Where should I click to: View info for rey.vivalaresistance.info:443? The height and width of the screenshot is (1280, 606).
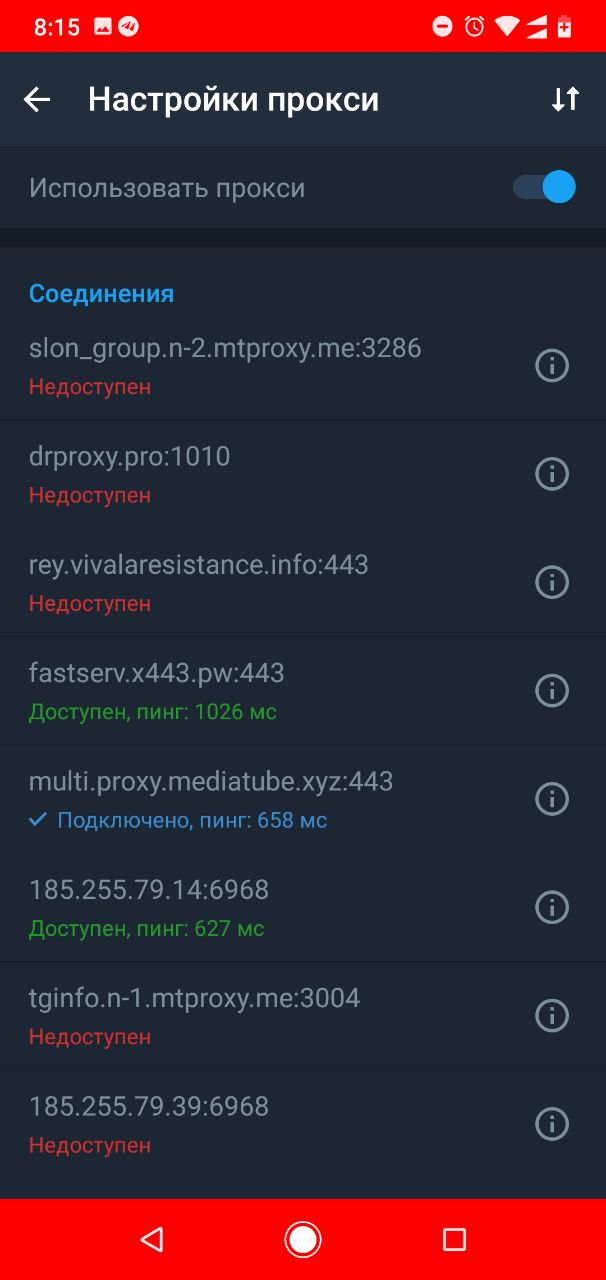pos(552,582)
